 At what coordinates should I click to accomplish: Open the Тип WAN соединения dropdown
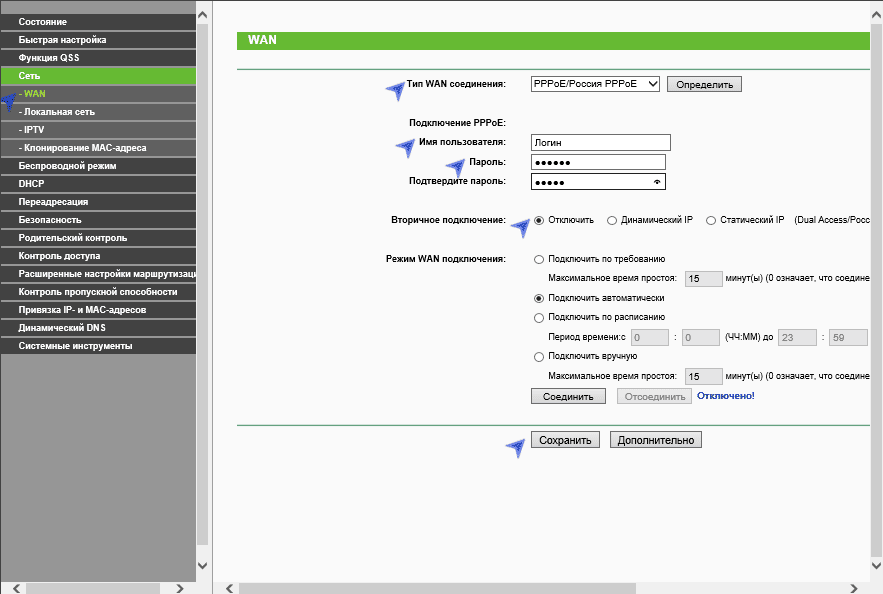596,84
